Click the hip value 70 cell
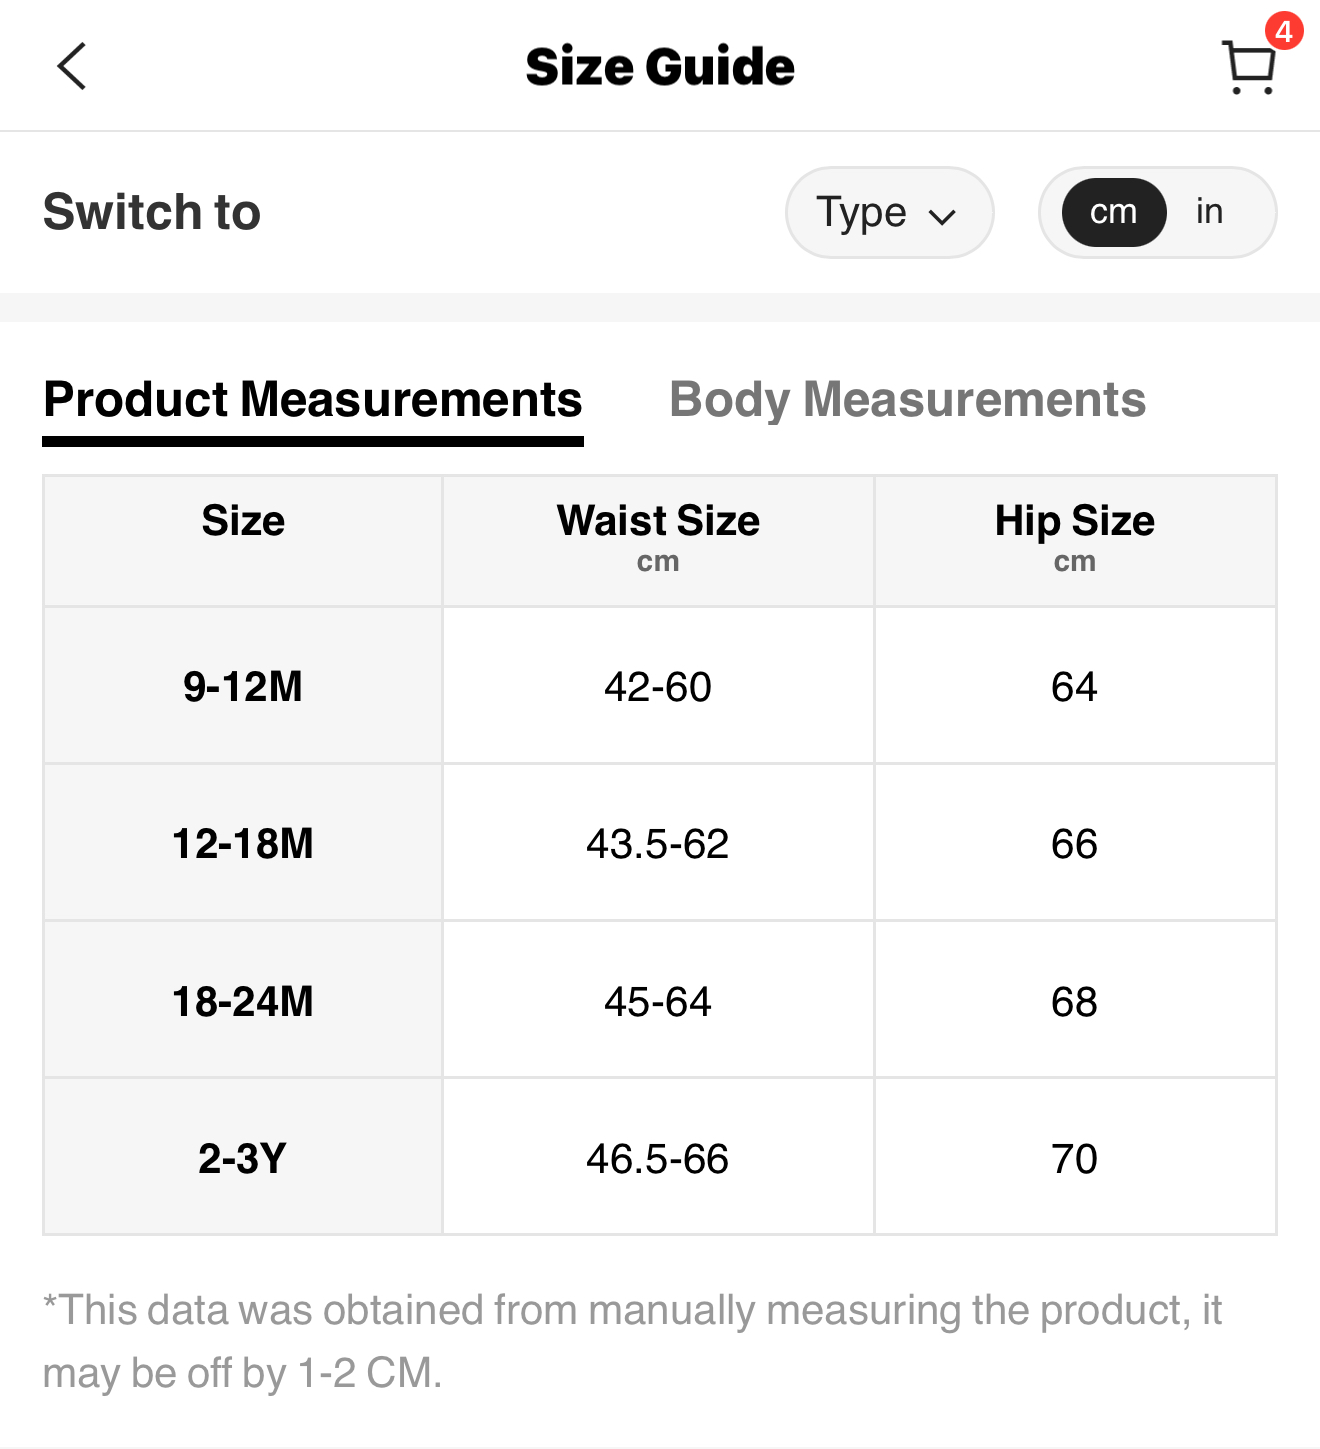The height and width of the screenshot is (1449, 1320). tap(1075, 1158)
